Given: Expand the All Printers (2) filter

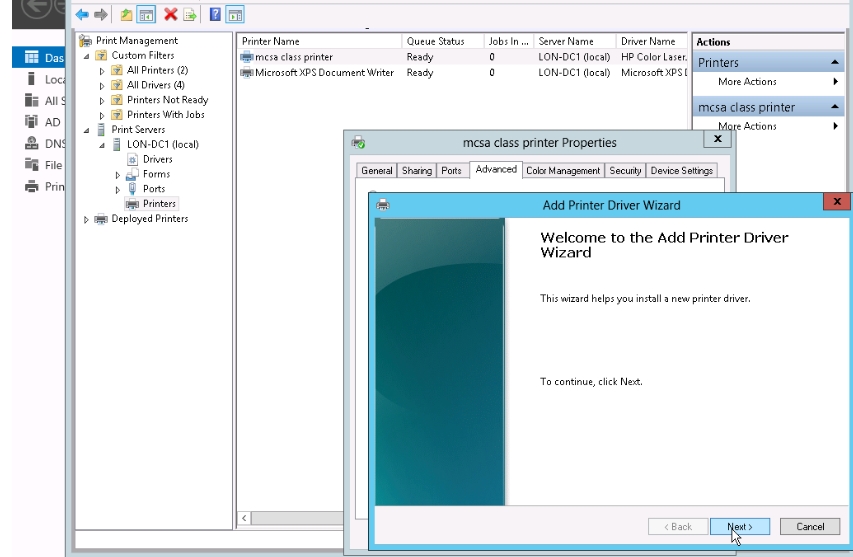Looking at the screenshot, I should click(x=102, y=71).
